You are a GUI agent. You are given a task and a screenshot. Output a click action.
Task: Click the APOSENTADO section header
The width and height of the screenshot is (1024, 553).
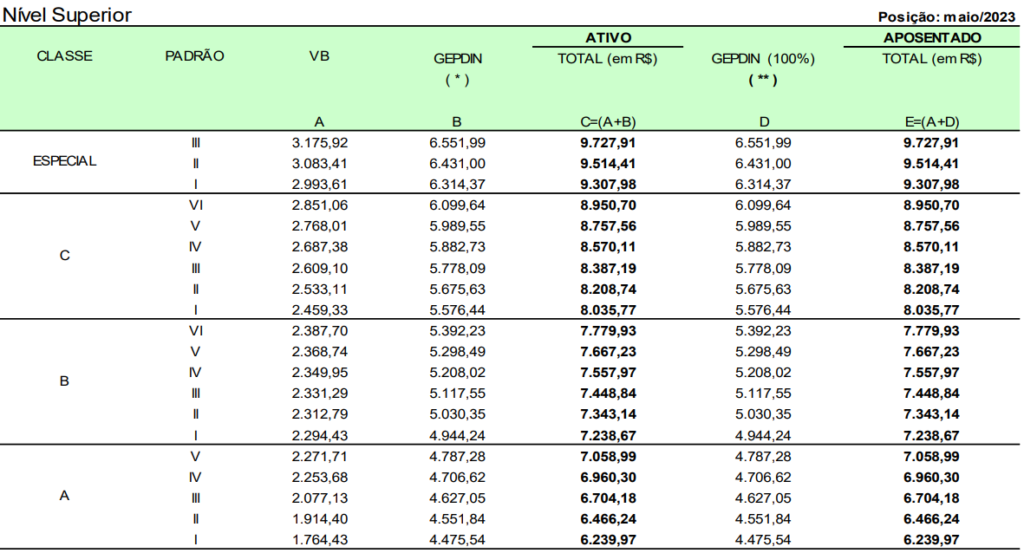[x=929, y=38]
